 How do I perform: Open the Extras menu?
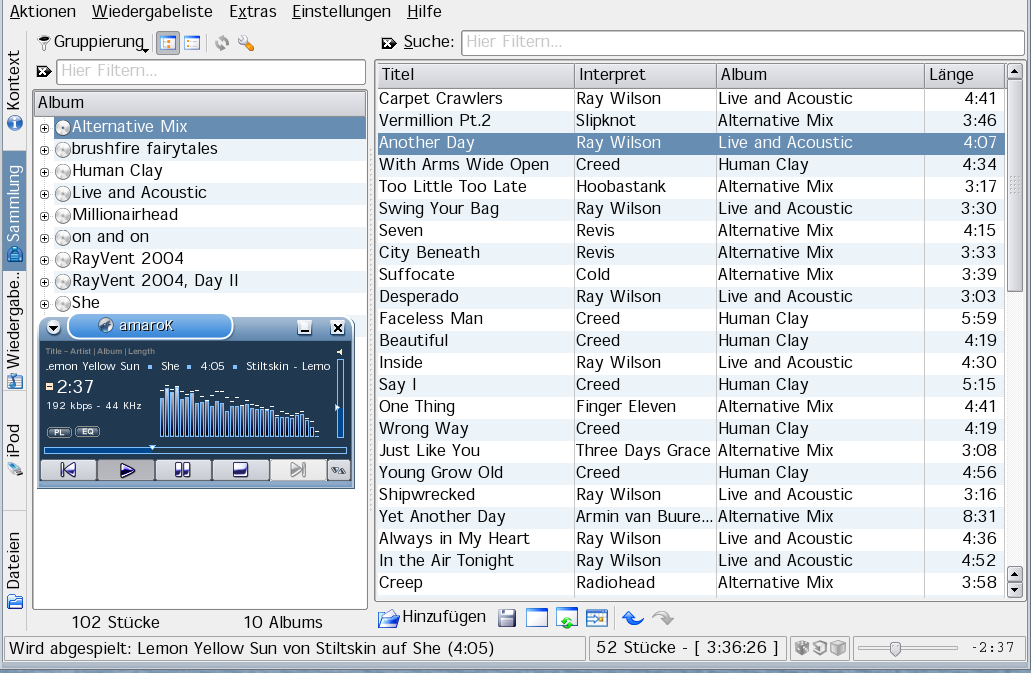[x=252, y=11]
